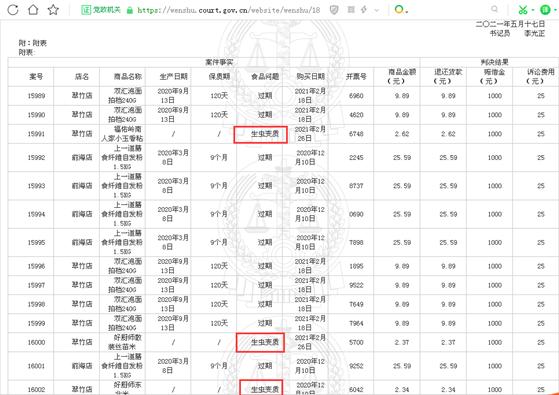
Task: Toggle reader mode icon in address bar
Action: (x=351, y=10)
